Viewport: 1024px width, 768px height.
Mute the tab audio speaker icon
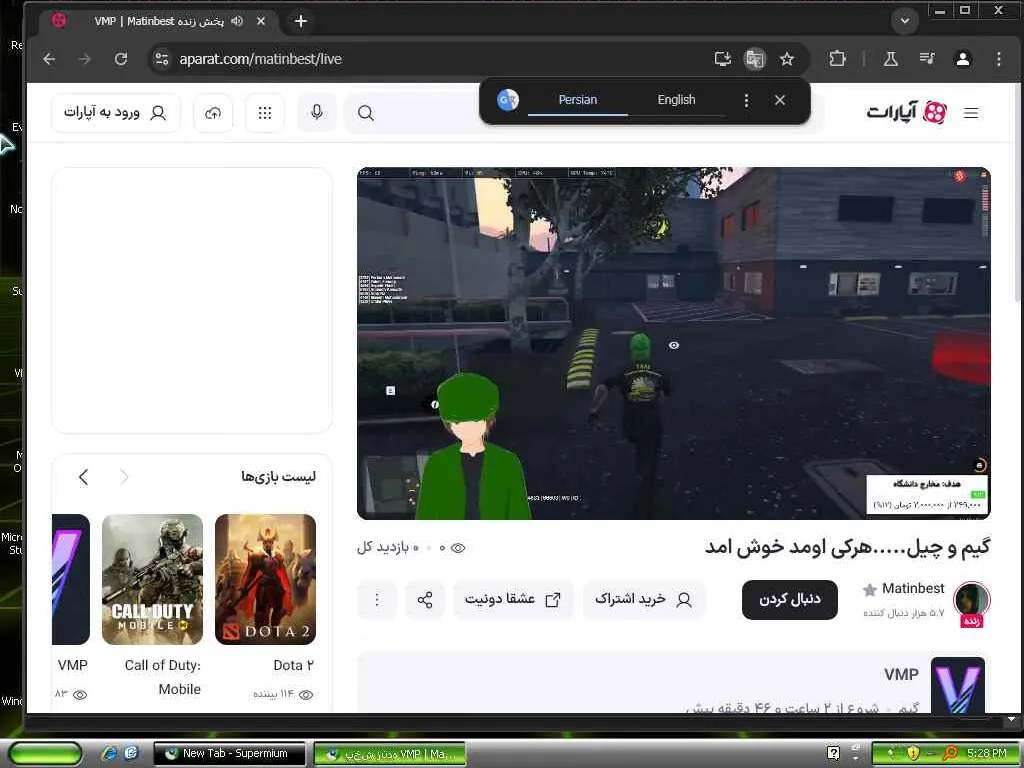[x=237, y=21]
